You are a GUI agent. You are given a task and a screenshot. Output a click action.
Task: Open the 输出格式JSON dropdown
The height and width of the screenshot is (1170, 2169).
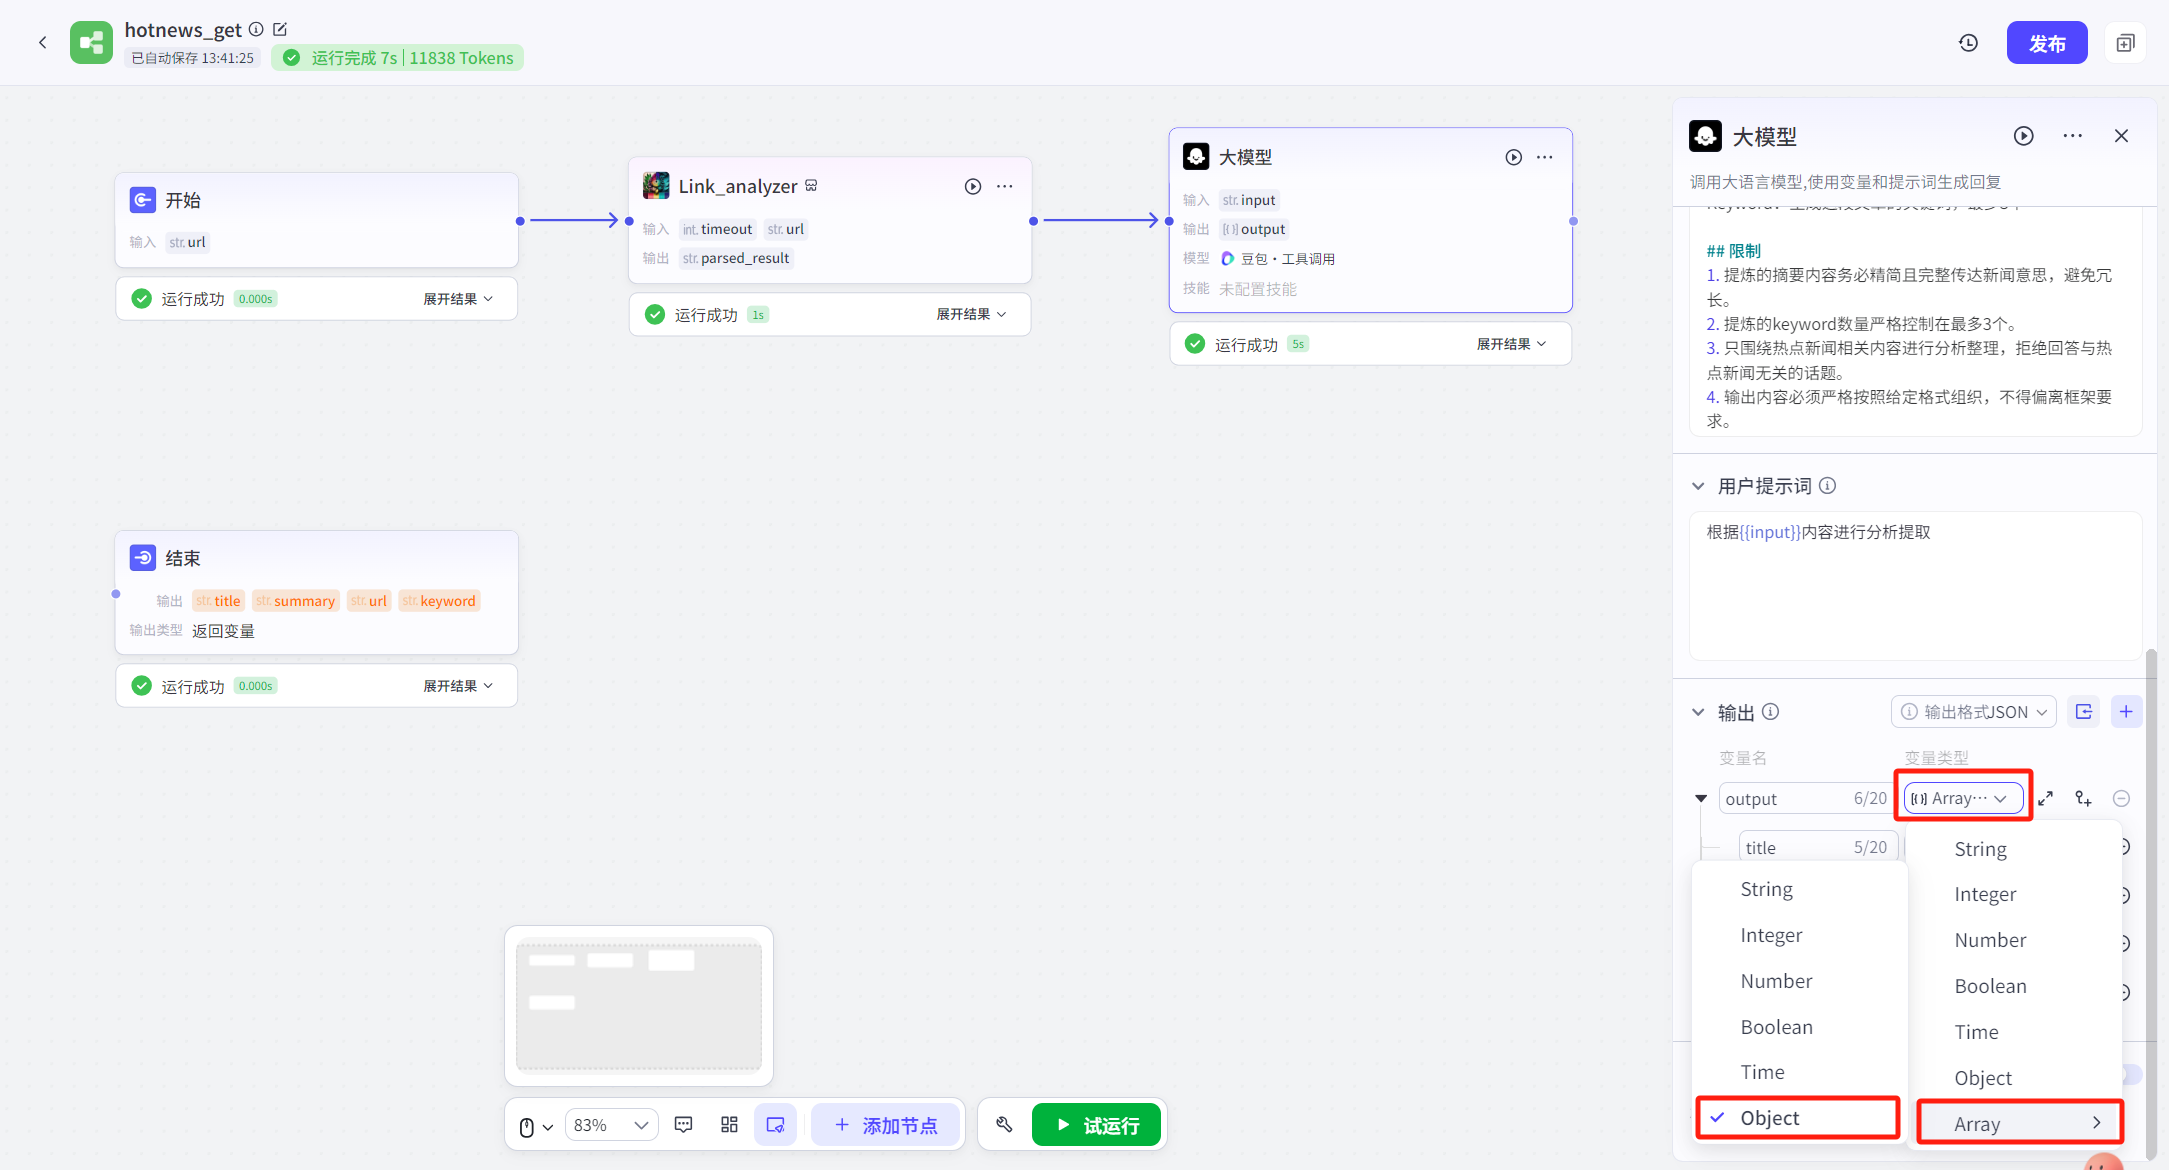[x=1974, y=712]
